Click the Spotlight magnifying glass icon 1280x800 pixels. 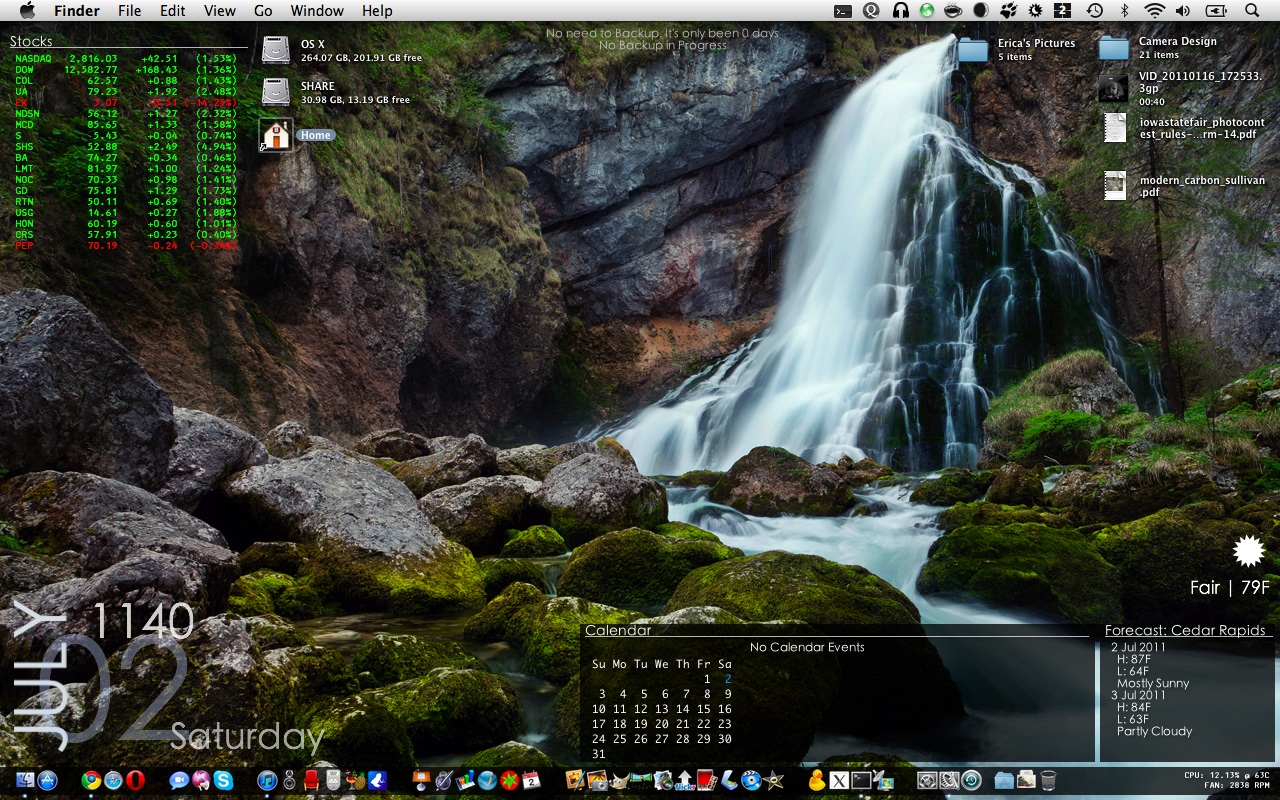coord(1252,11)
